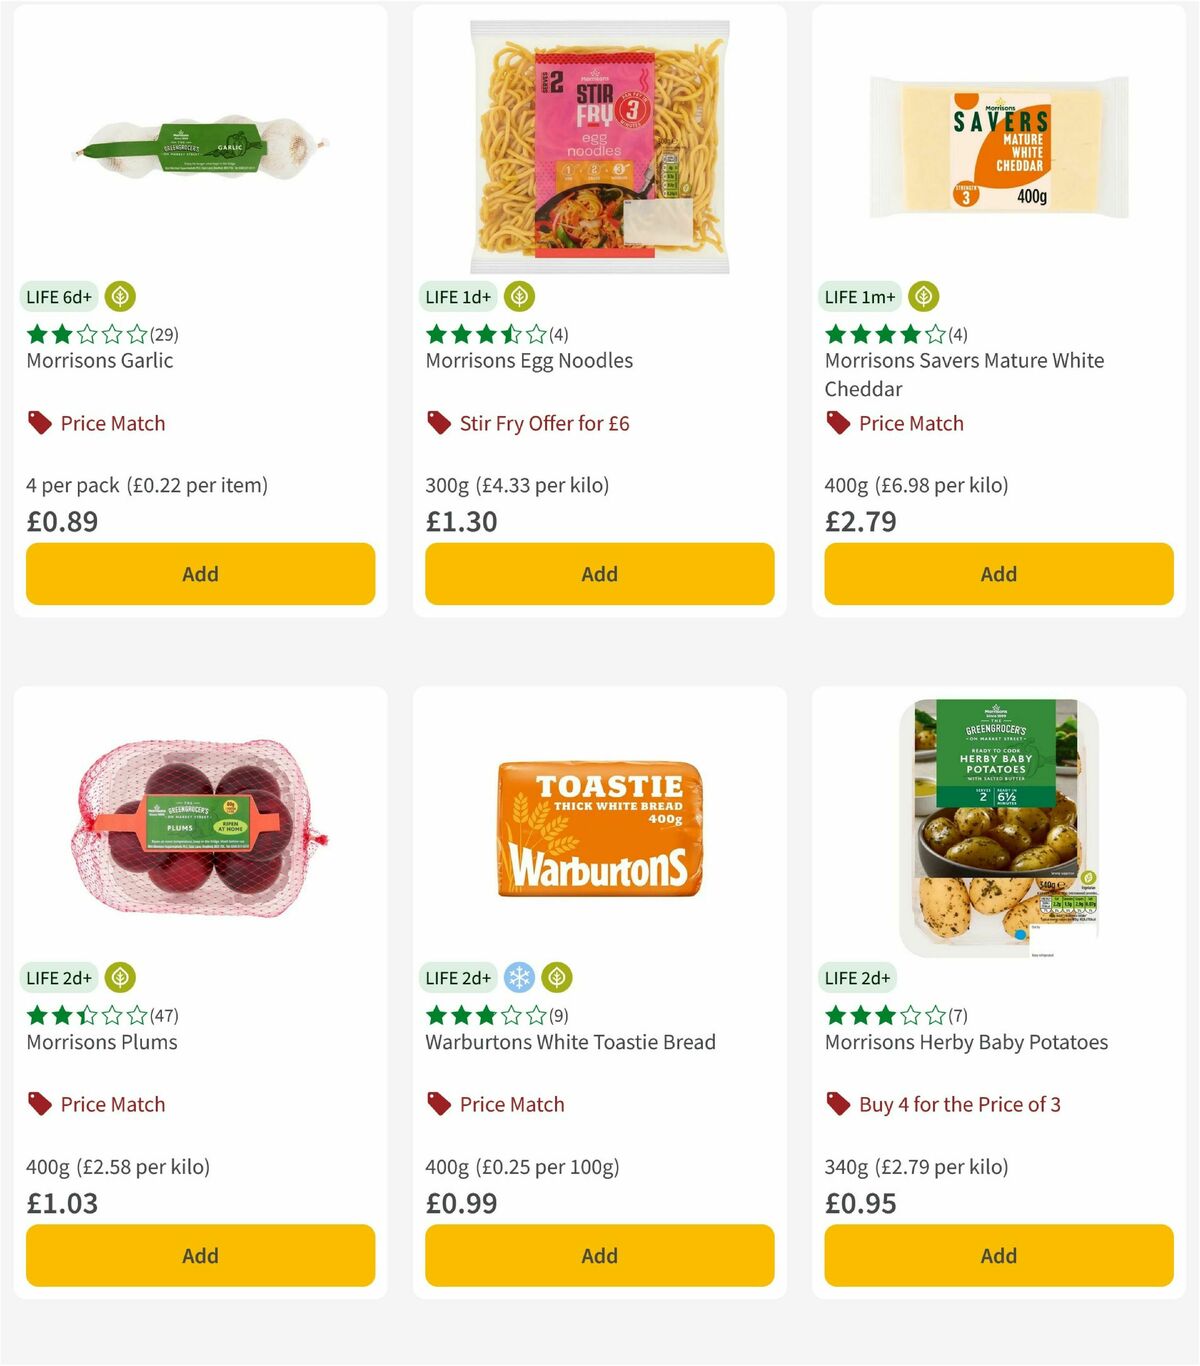The height and width of the screenshot is (1366, 1200).
Task: Click the LIFE 1d+ badge on Egg Noodles
Action: pos(459,296)
